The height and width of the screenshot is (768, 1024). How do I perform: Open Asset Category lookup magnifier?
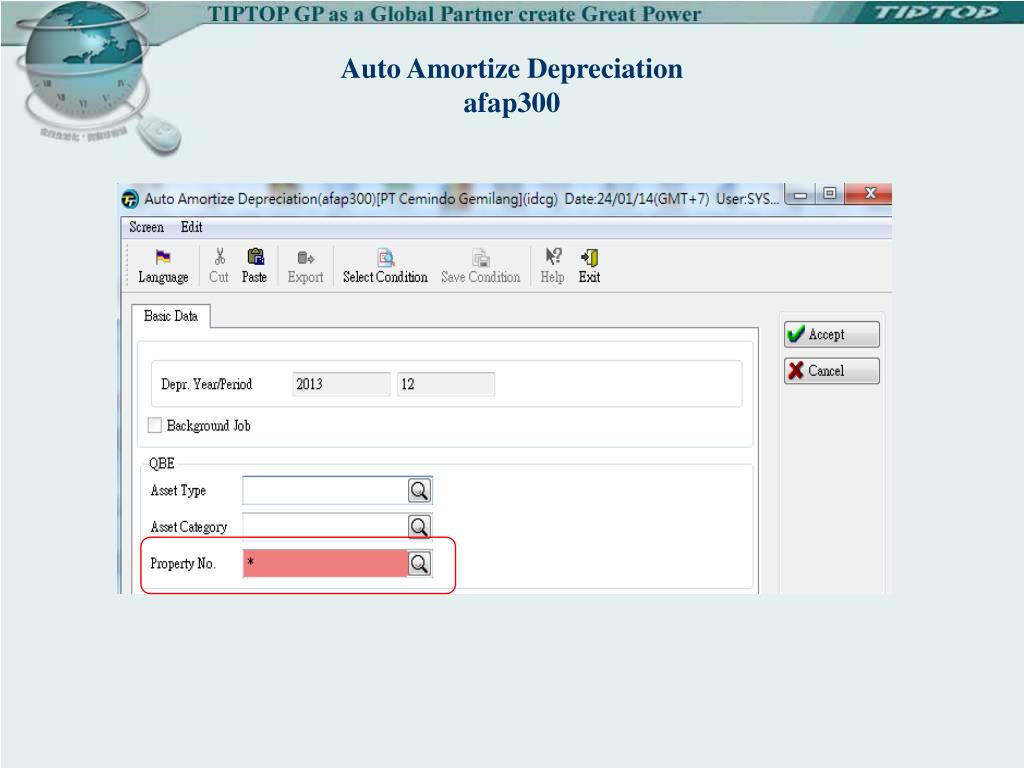click(x=419, y=526)
